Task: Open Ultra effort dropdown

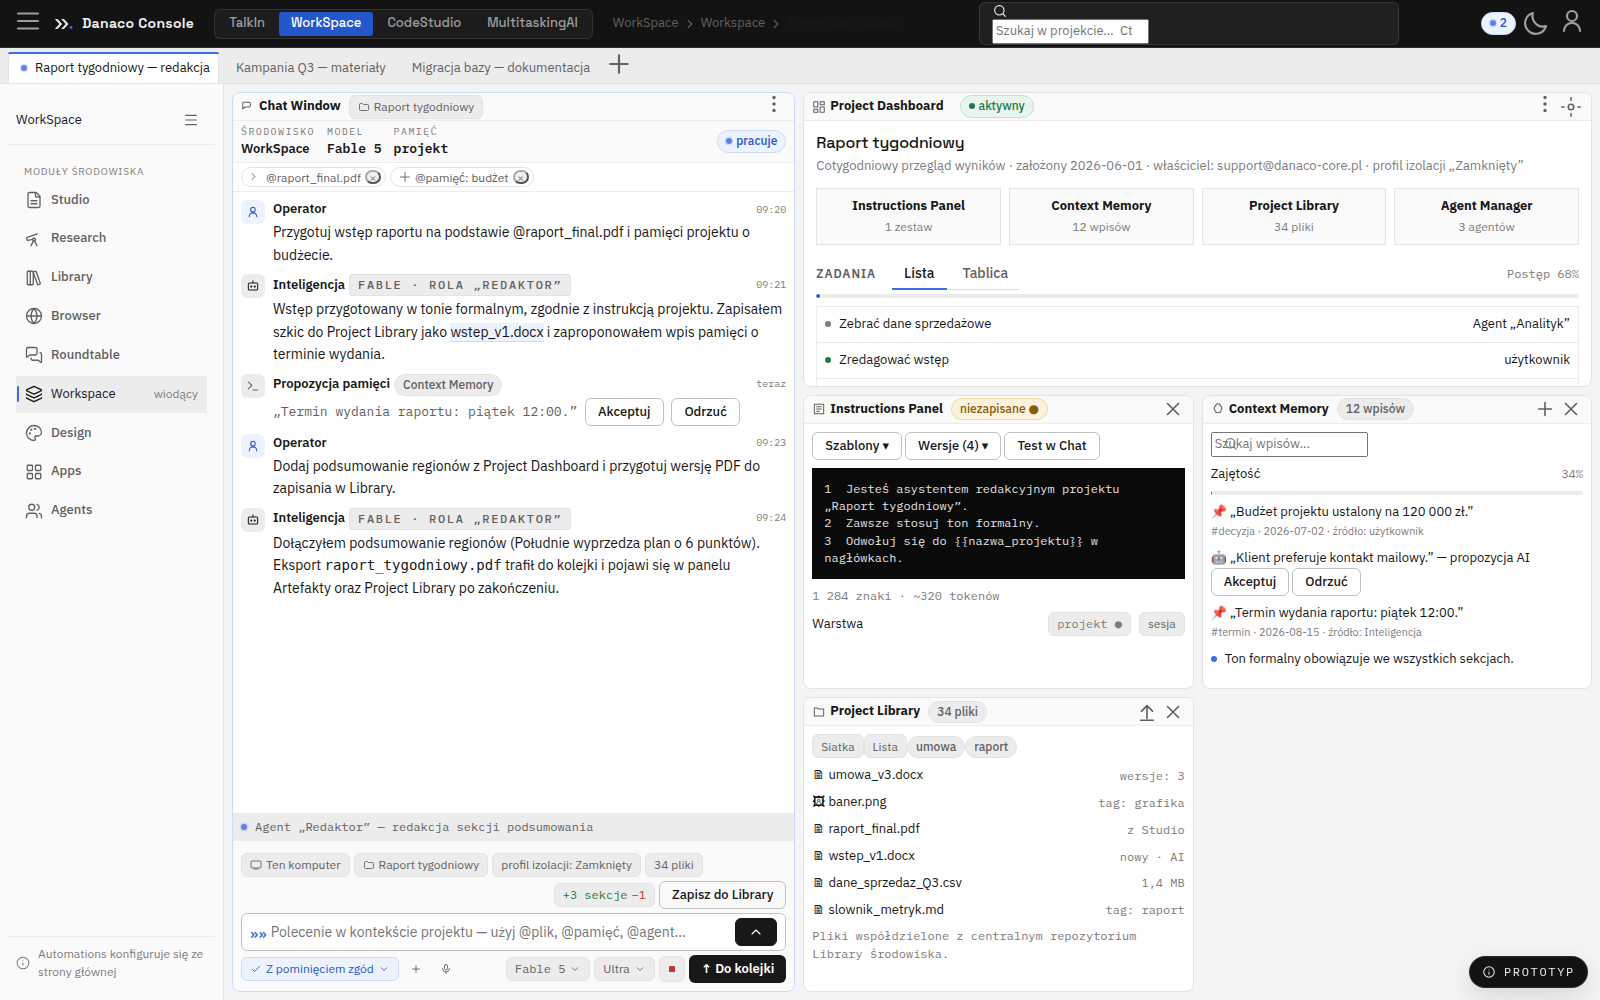Action: 624,969
